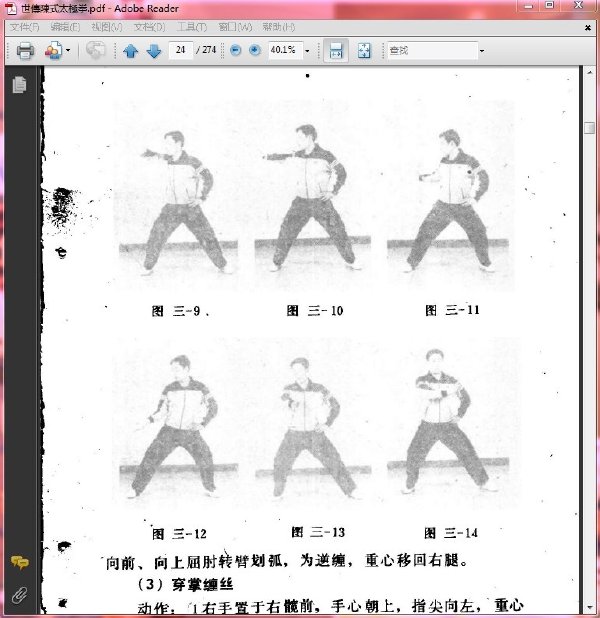Expand the zoom percentage dropdown
This screenshot has height=618, width=600.
[307, 50]
